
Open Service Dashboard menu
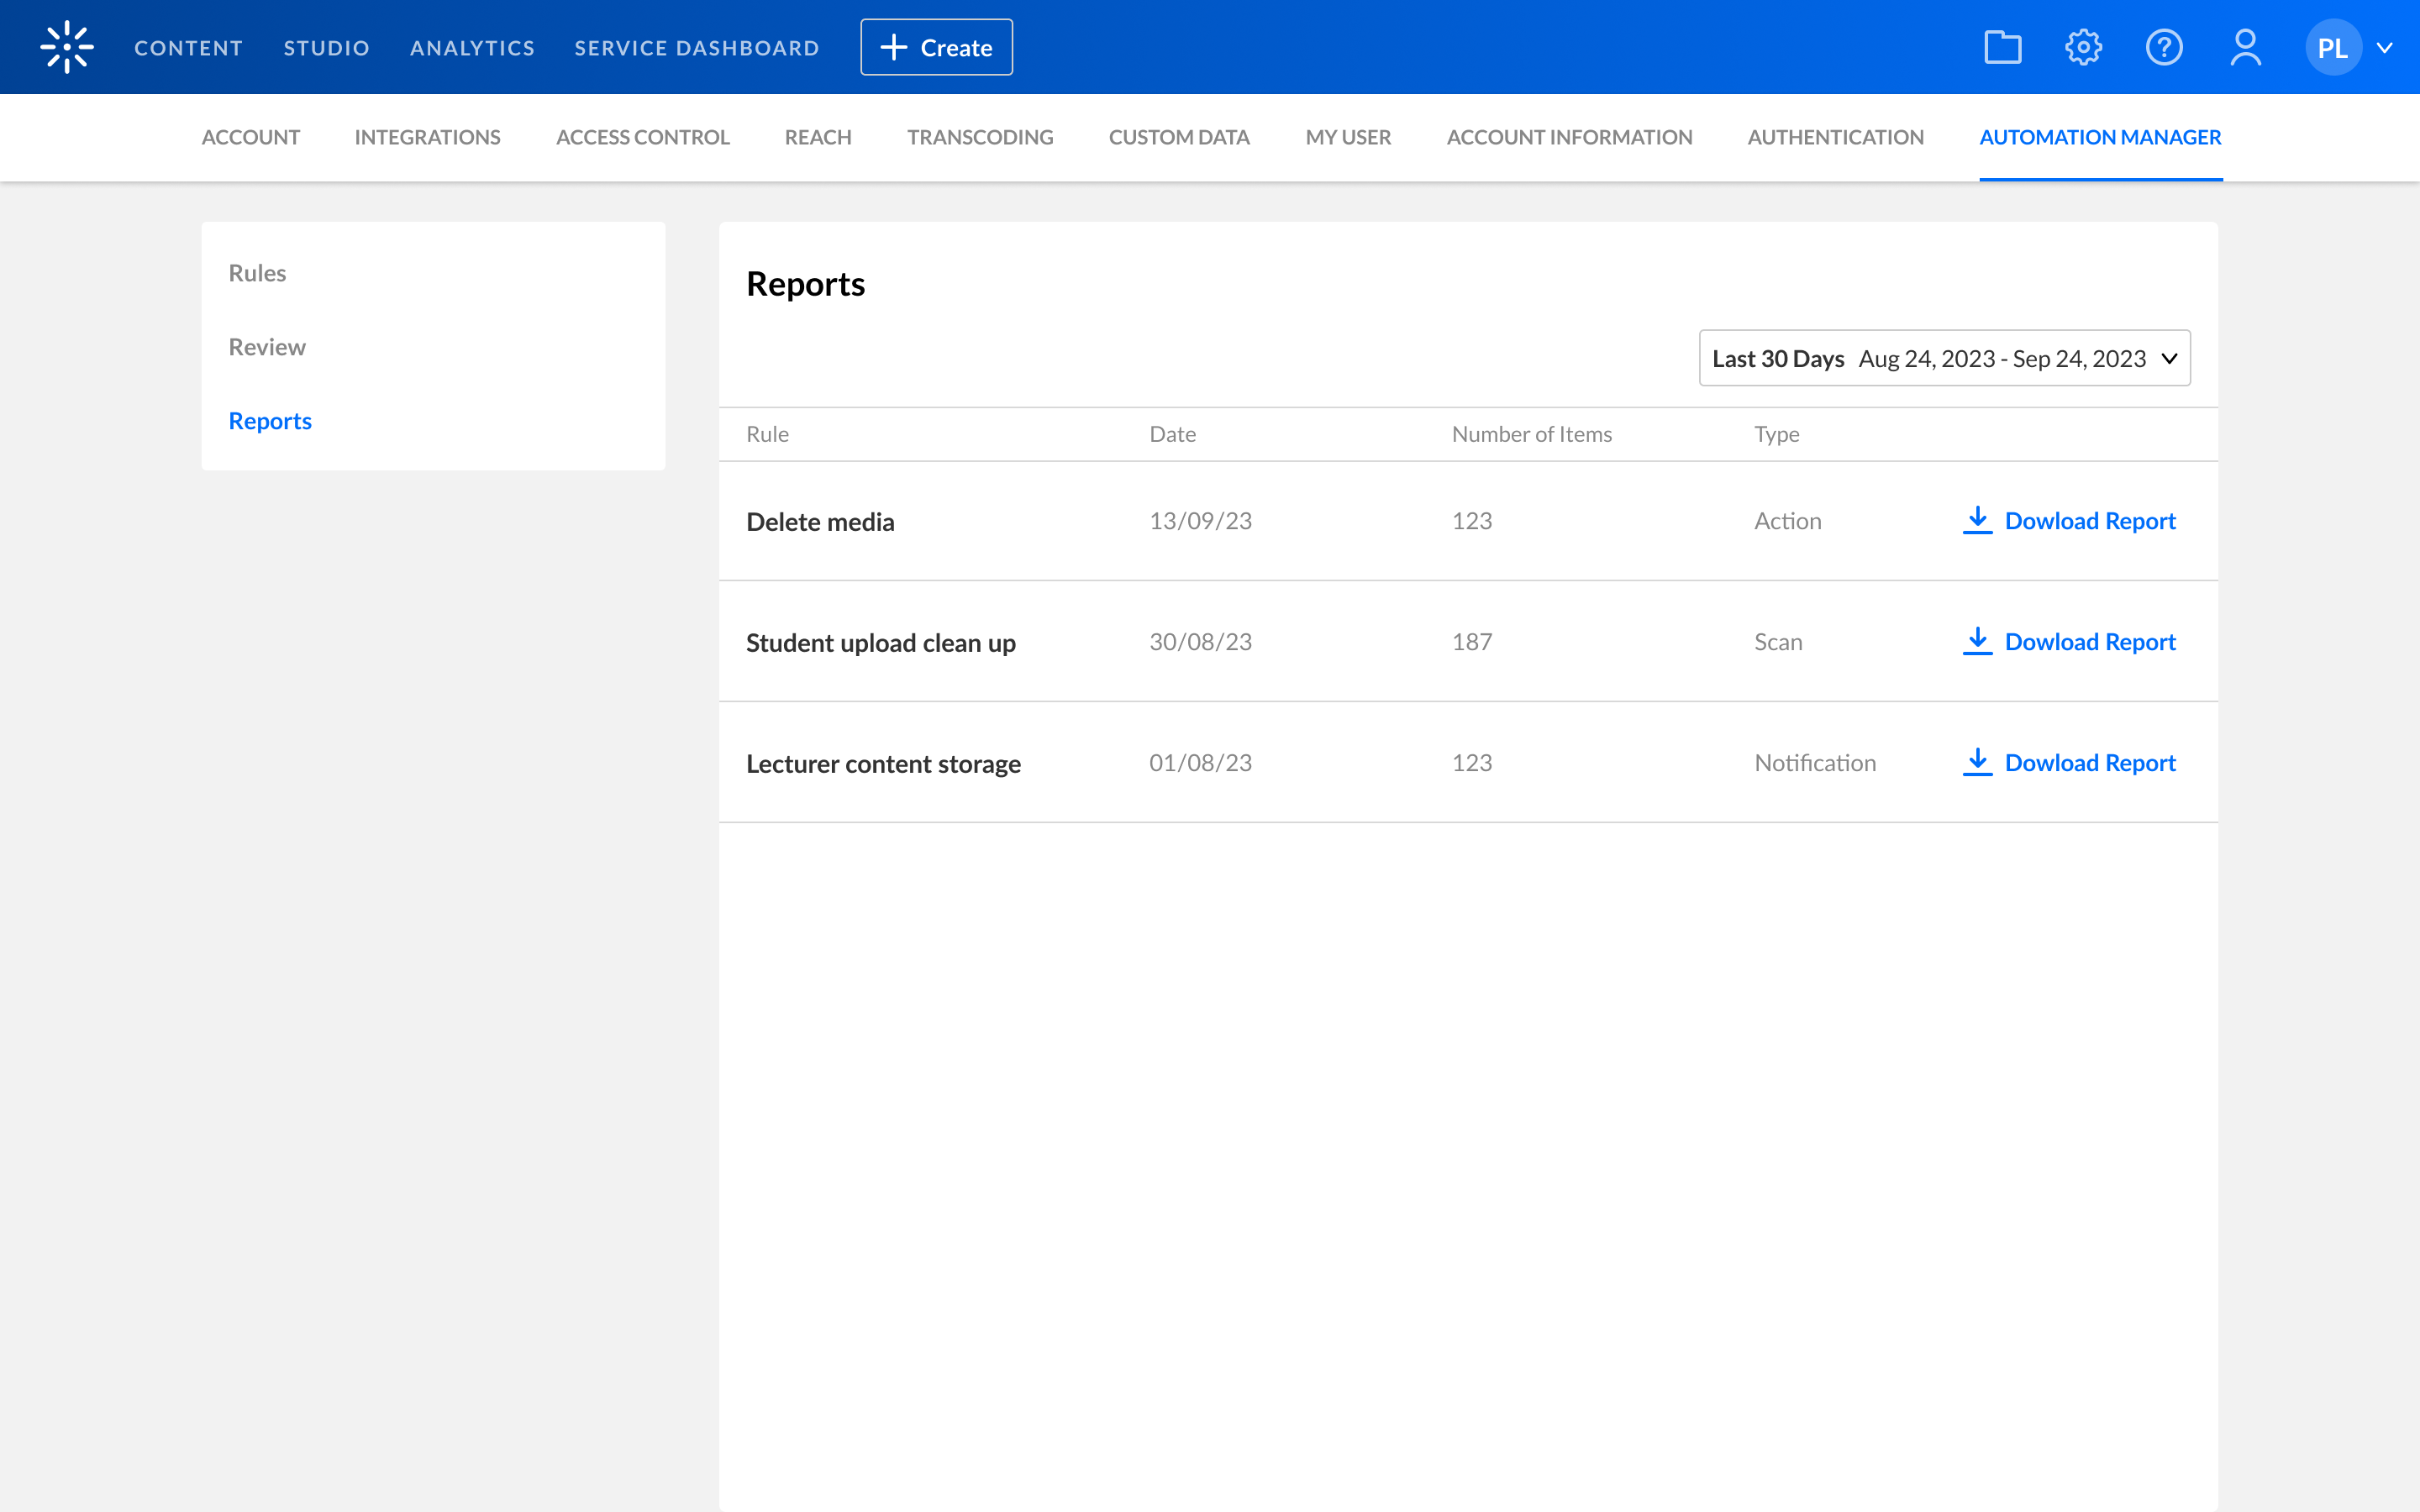pyautogui.click(x=696, y=48)
